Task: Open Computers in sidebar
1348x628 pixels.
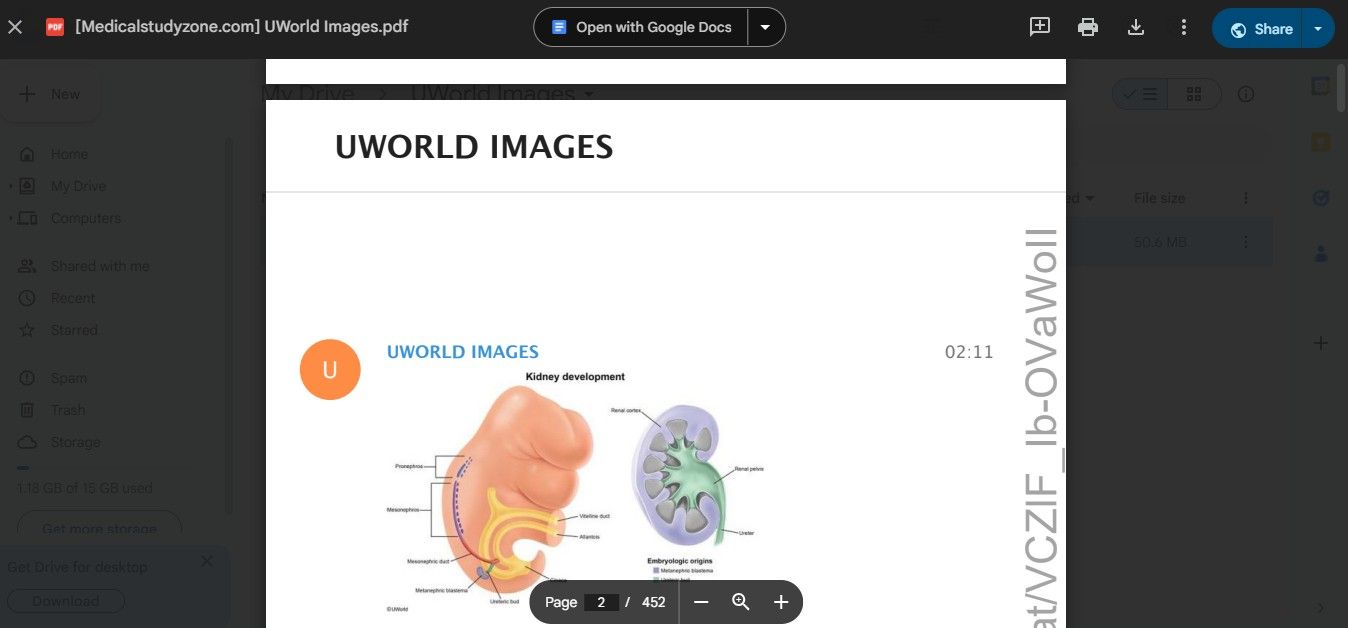Action: coord(86,218)
